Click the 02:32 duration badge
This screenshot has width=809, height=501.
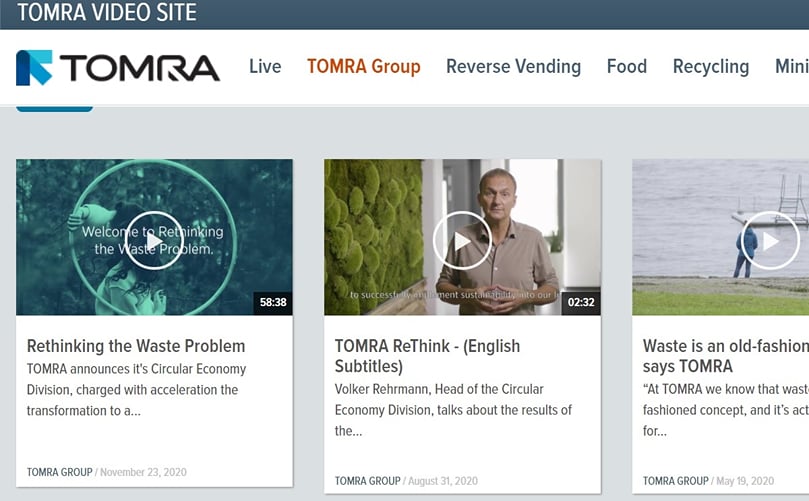point(581,302)
